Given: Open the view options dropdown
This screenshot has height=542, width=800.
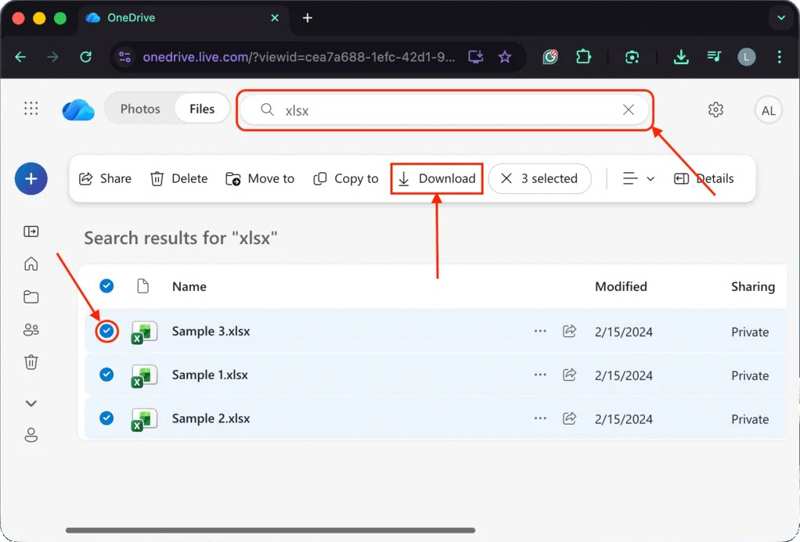Looking at the screenshot, I should 638,179.
